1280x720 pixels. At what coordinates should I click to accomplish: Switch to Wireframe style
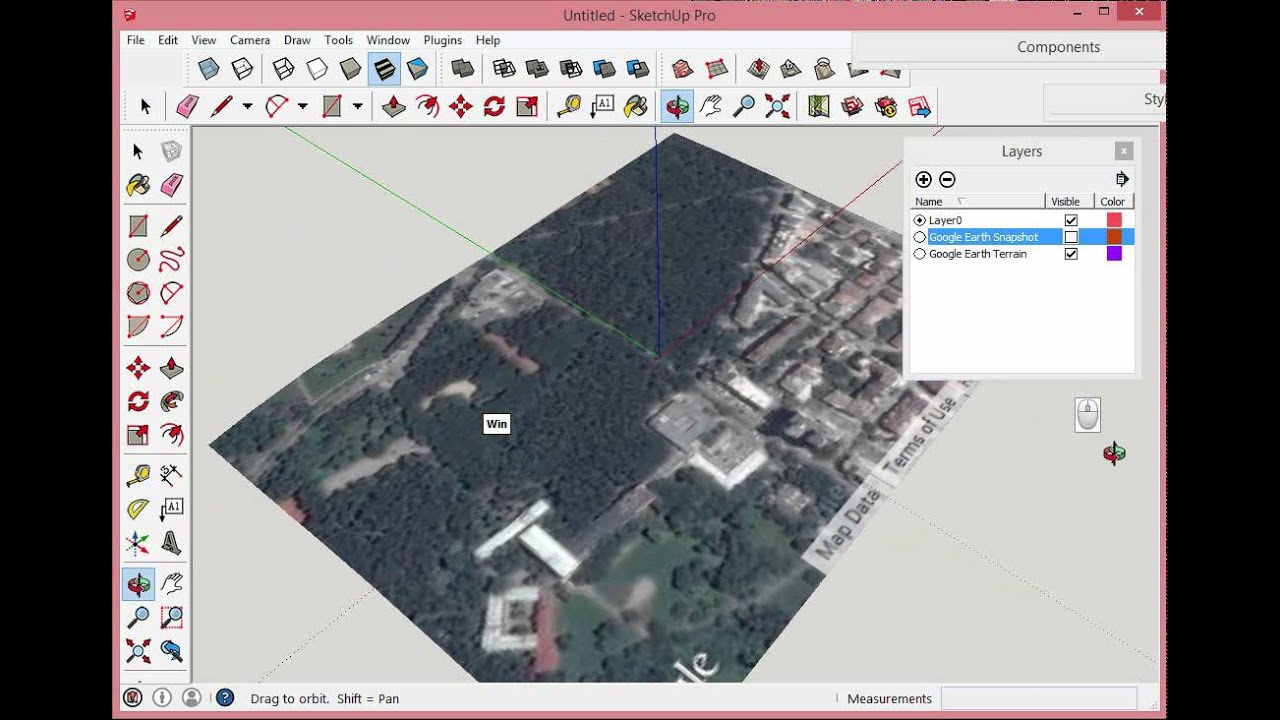tap(284, 69)
